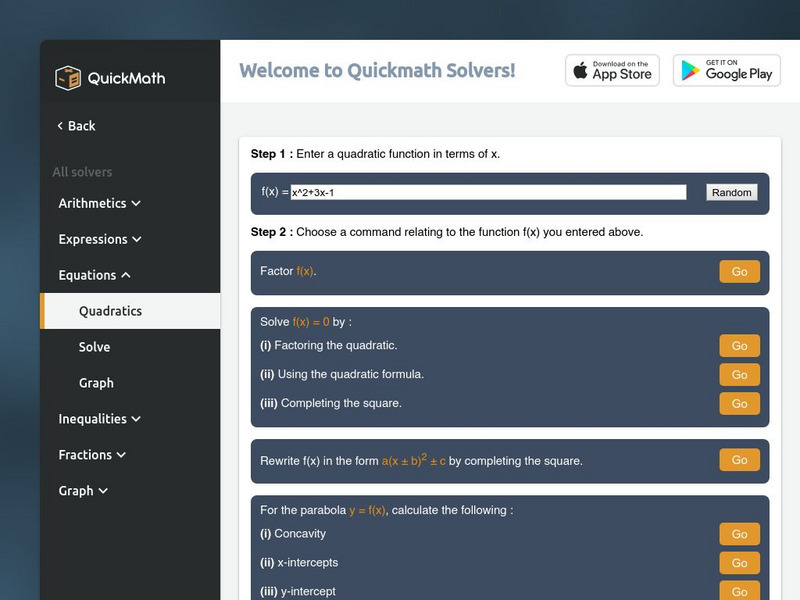Screen dimensions: 800x600
Task: Click the Apple logo in App Store badge
Action: (580, 70)
